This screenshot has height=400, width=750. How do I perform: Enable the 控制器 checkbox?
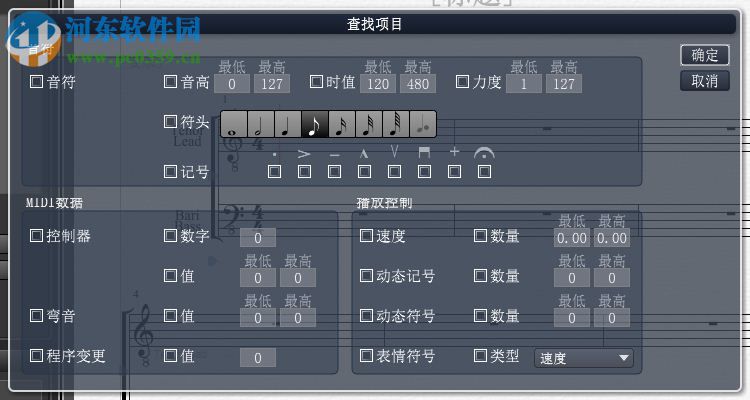coord(36,235)
